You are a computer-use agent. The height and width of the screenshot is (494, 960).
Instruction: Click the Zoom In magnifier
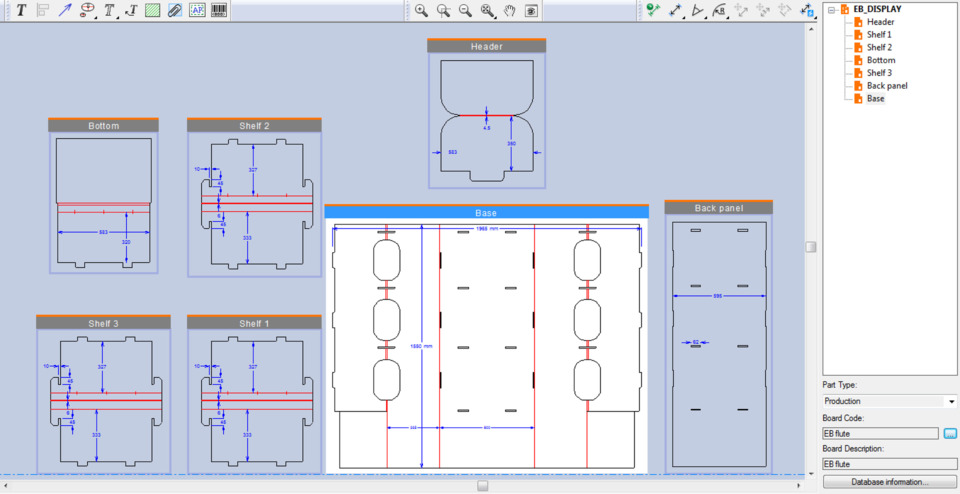pos(421,10)
